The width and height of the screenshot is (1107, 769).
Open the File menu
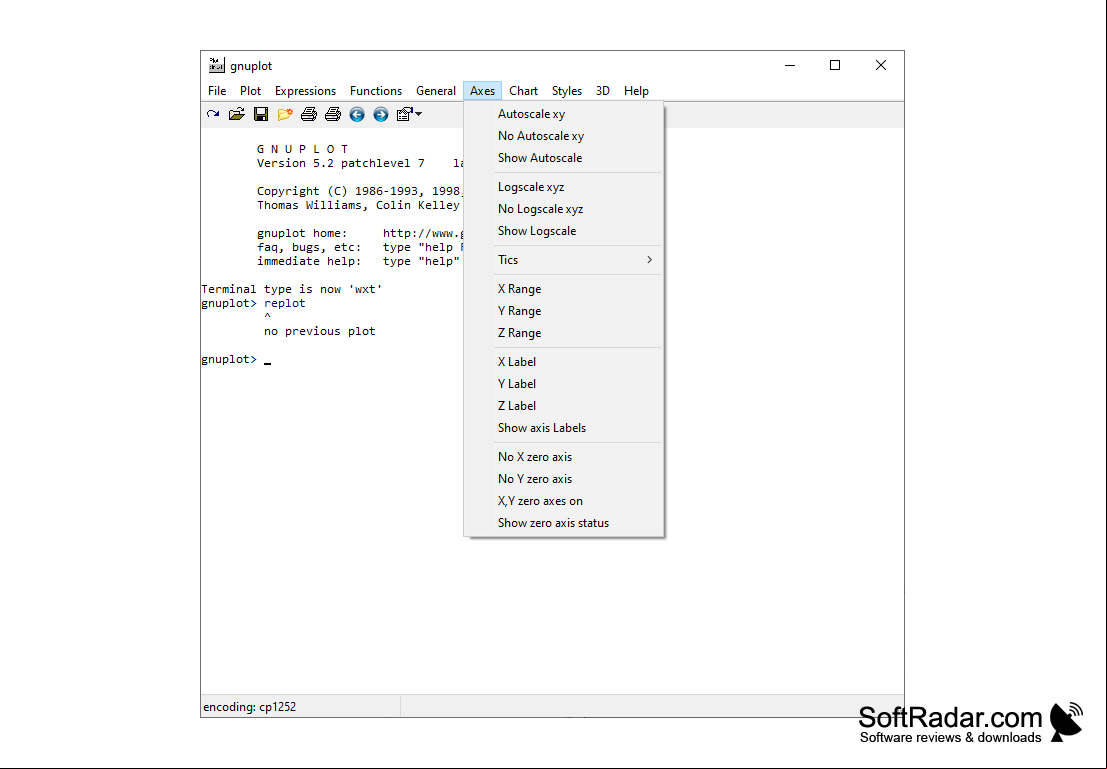(217, 91)
